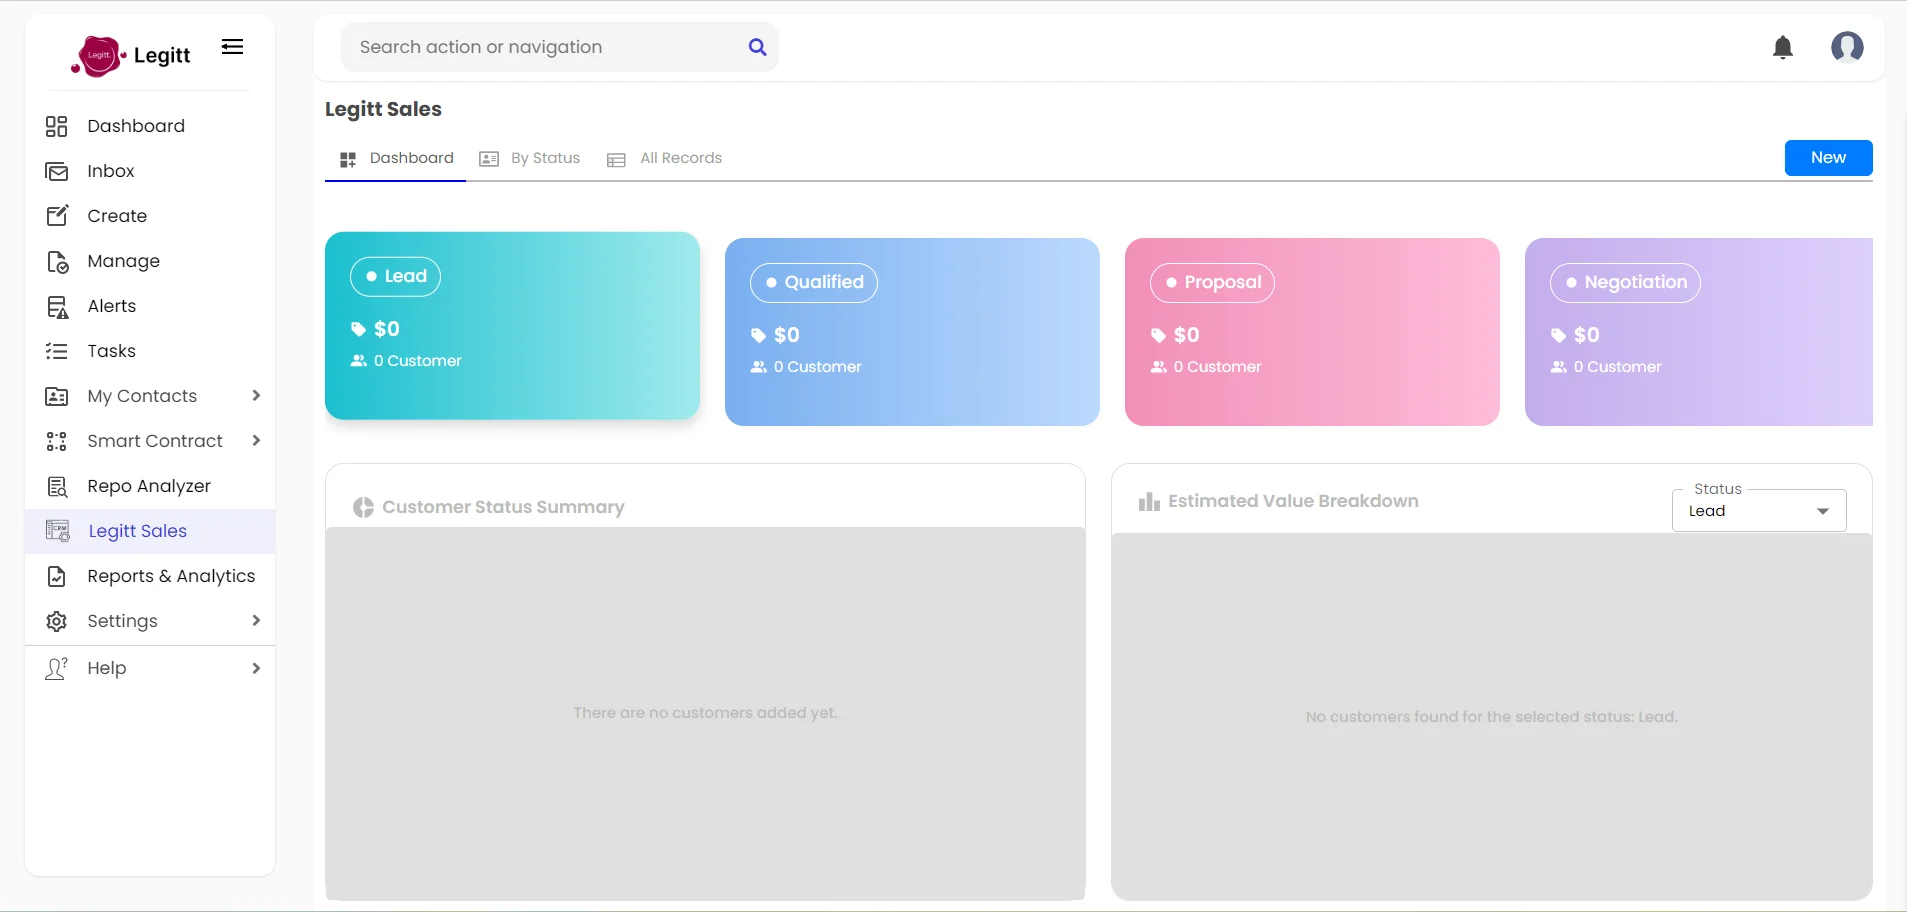Expand the Settings submenu chevron
This screenshot has width=1907, height=912.
coord(256,621)
